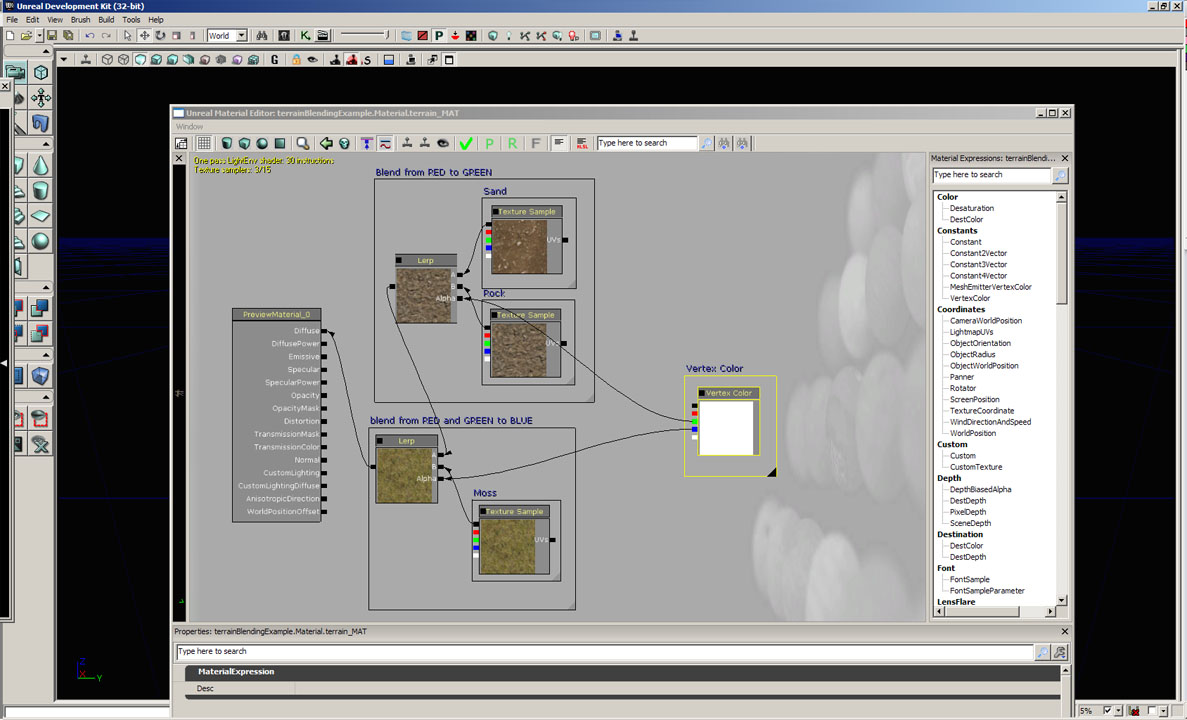
Task: Open the properties wrench options dropdown
Action: coord(1059,652)
